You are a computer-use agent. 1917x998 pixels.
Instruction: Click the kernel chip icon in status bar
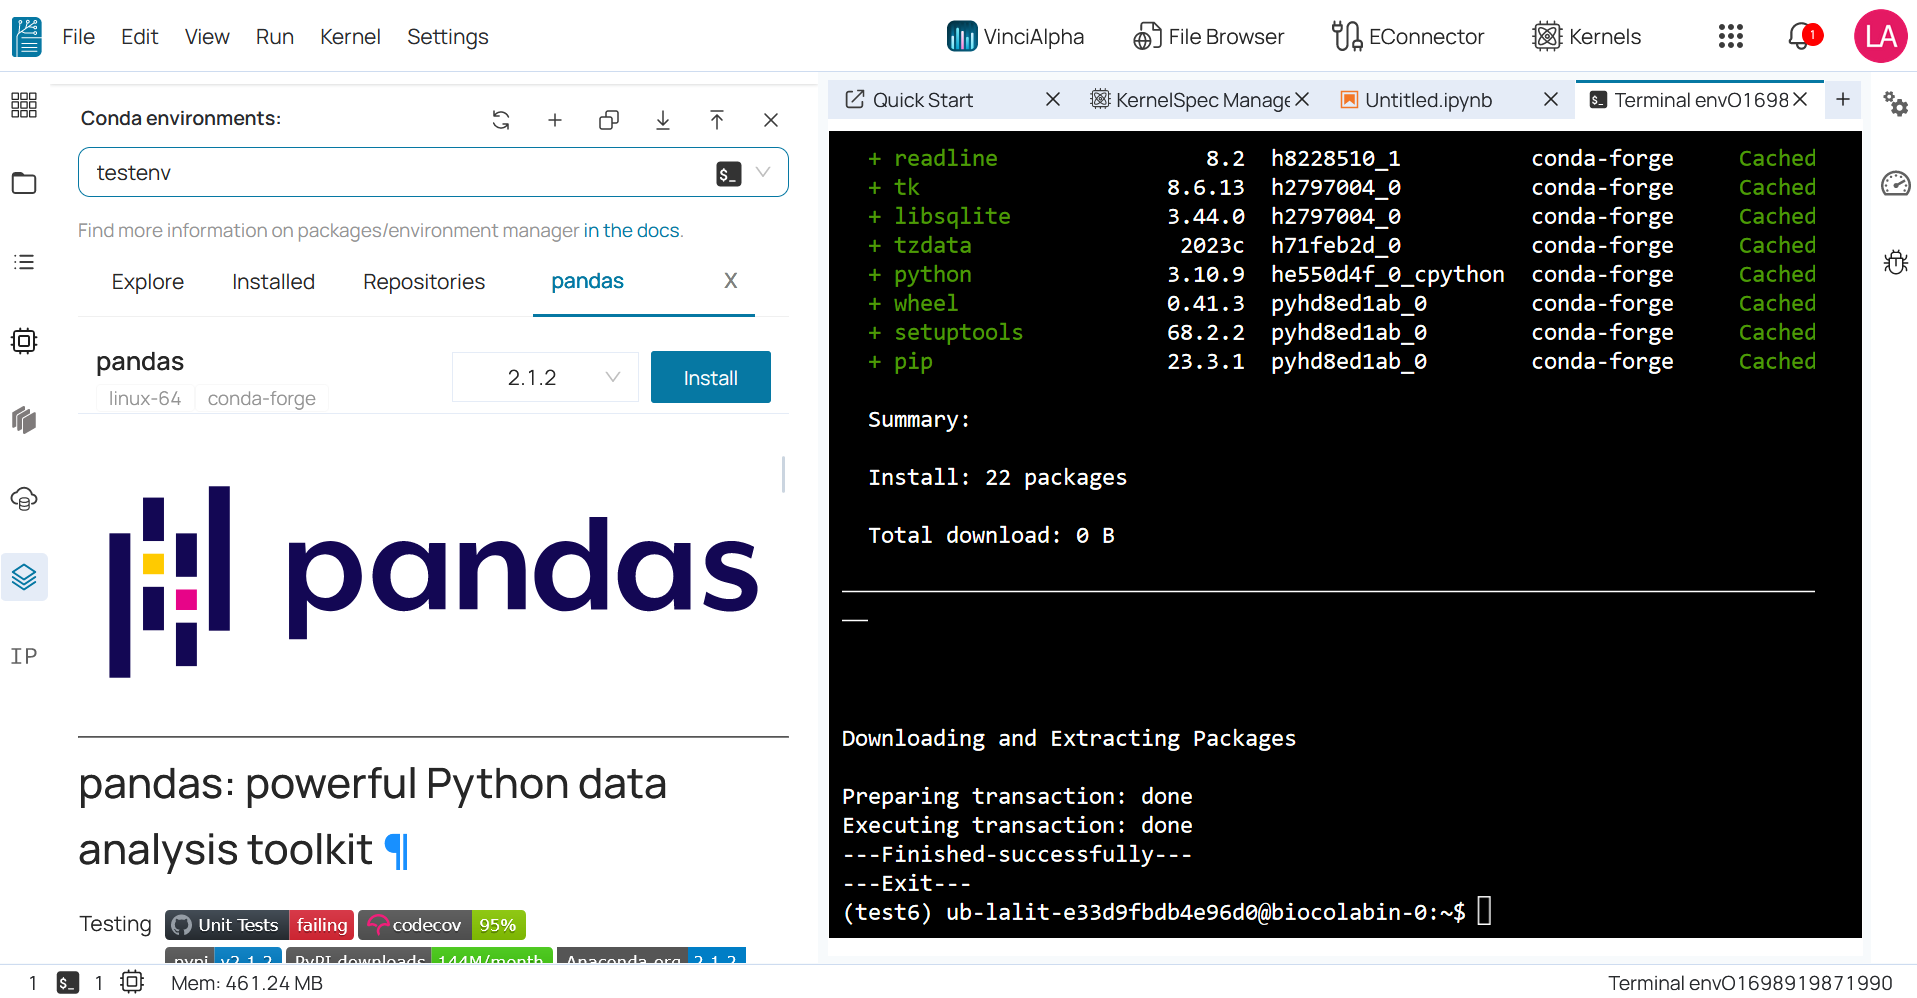(x=132, y=982)
